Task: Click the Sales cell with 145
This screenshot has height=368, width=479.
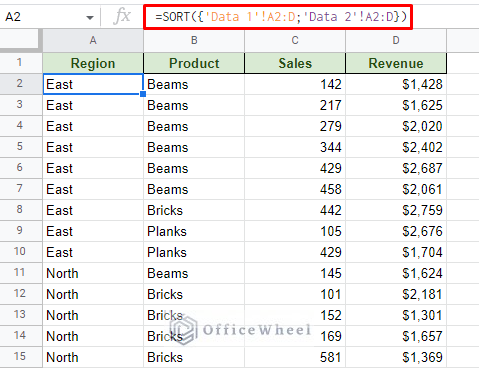Action: 295,273
